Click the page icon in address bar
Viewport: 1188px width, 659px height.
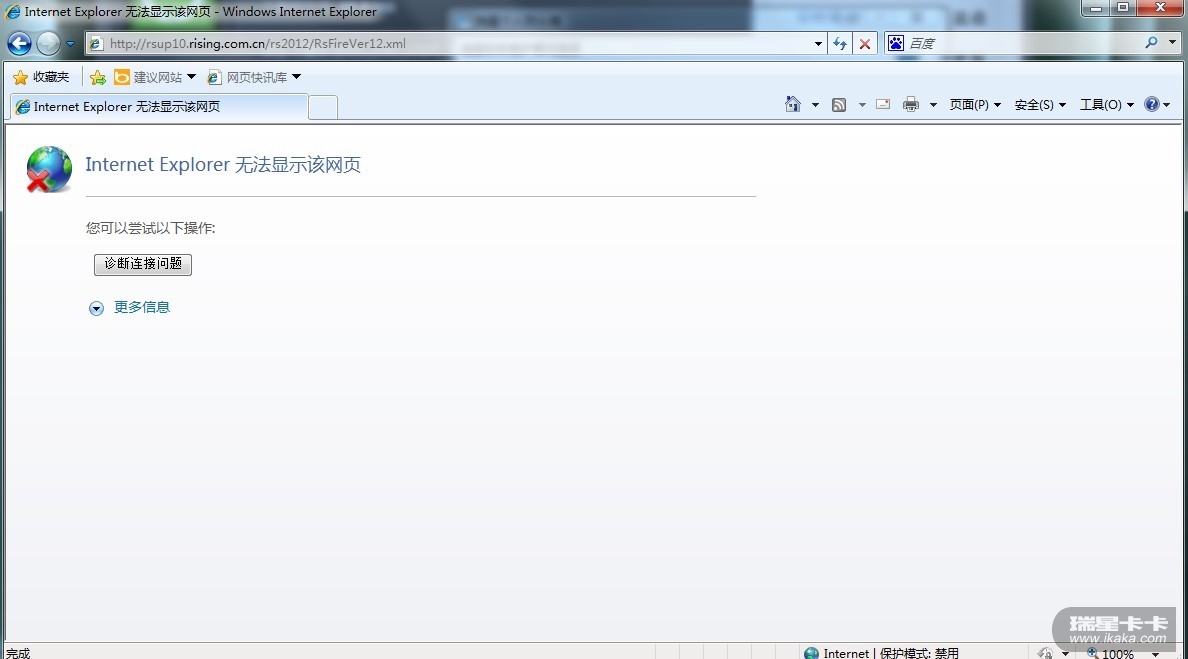tap(95, 44)
